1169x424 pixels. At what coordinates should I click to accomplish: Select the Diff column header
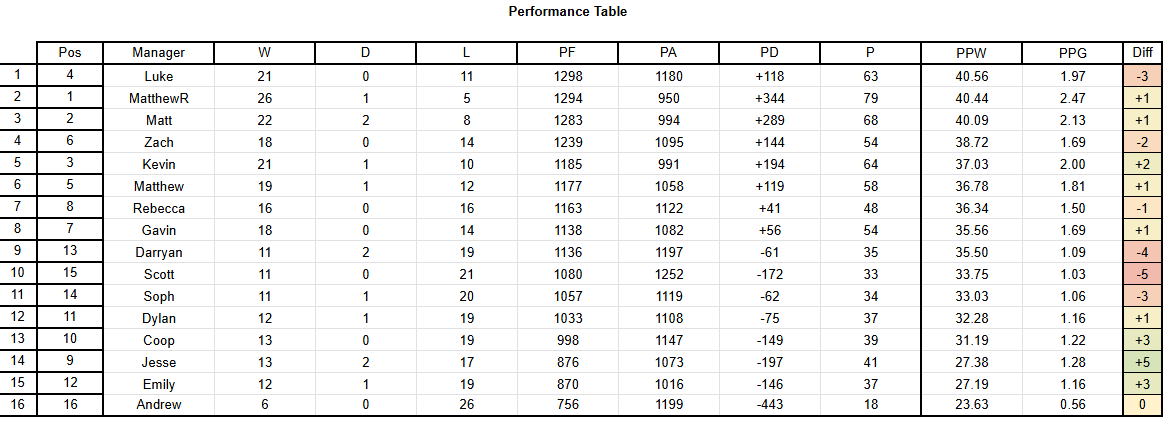[1142, 53]
